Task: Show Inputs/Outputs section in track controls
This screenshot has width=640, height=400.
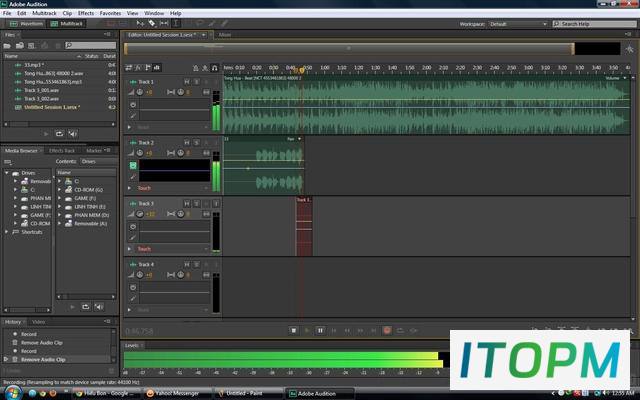Action: pos(129,68)
